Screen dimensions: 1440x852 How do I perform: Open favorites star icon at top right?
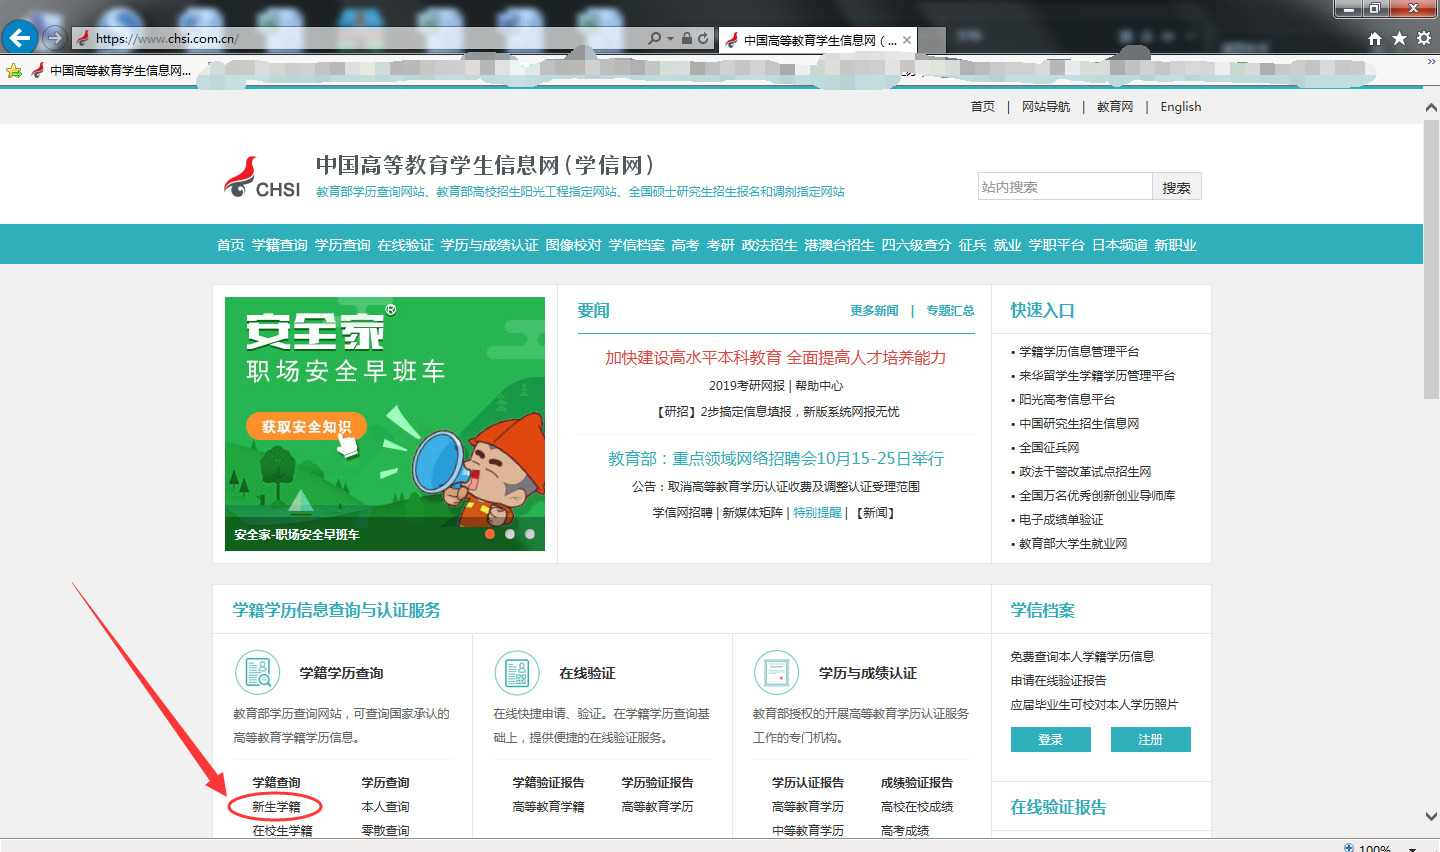pos(1399,39)
